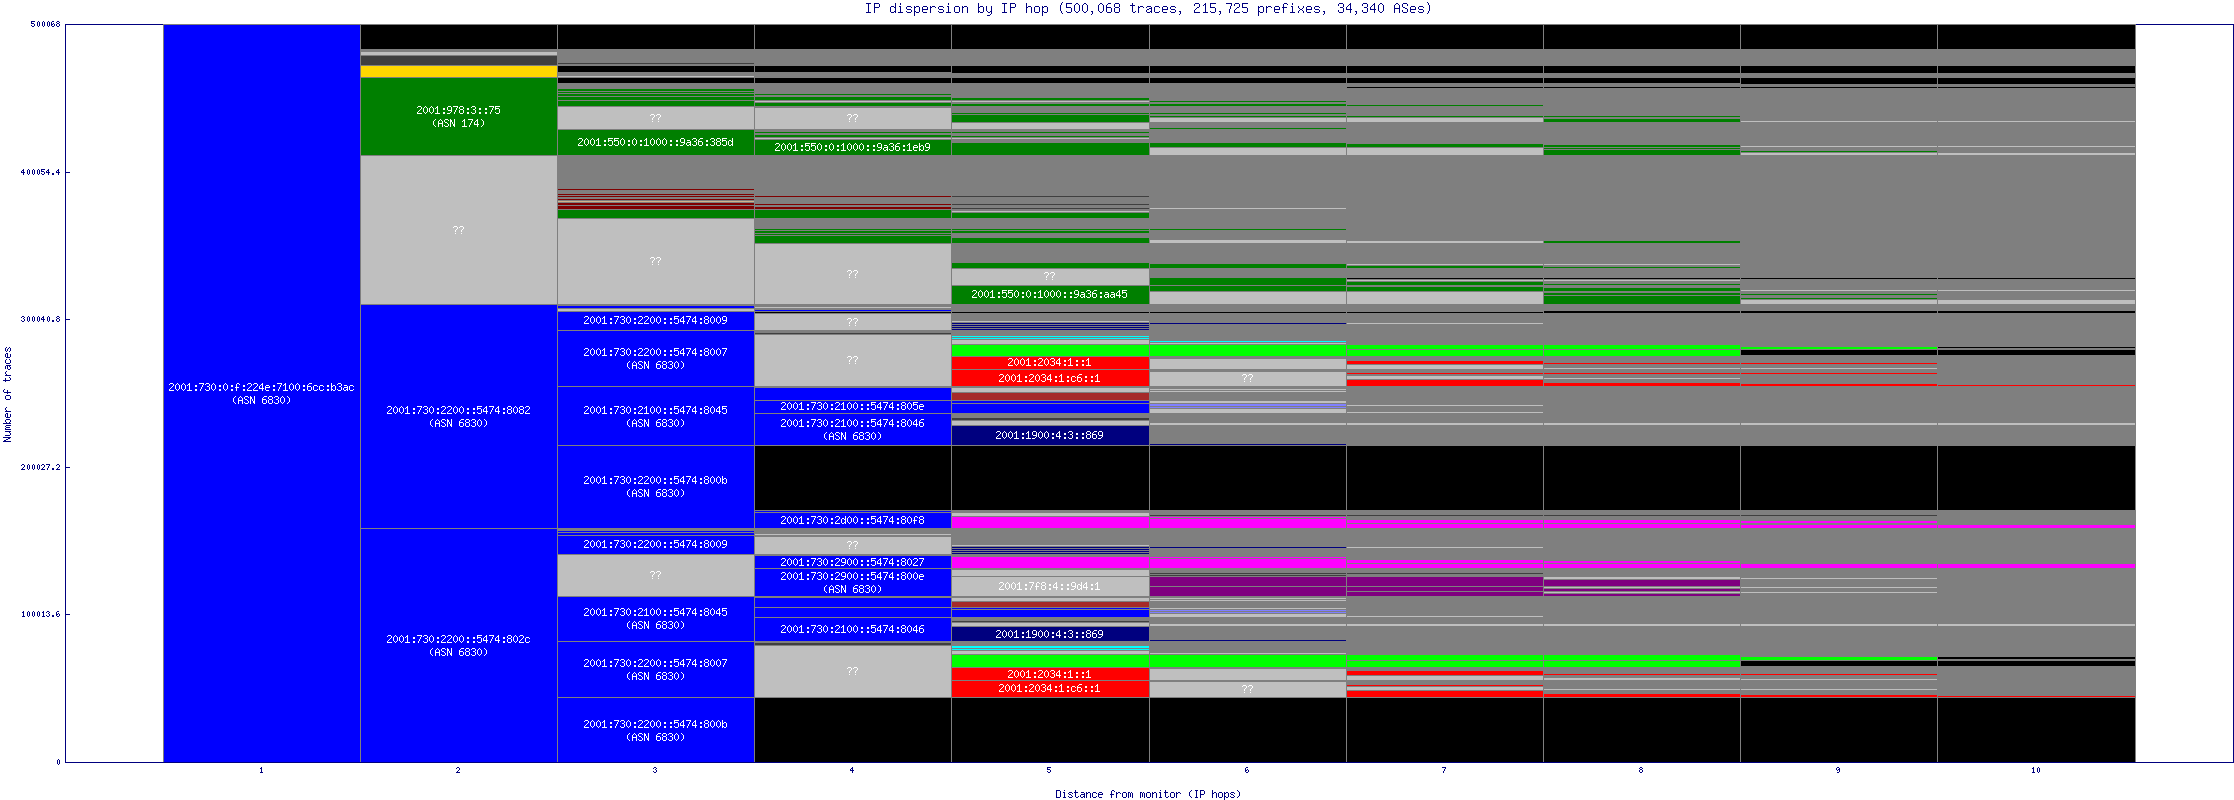2234x800 pixels.
Task: Select 5474:8009 block under the 5474:802c branch
Action: pyautogui.click(x=655, y=544)
